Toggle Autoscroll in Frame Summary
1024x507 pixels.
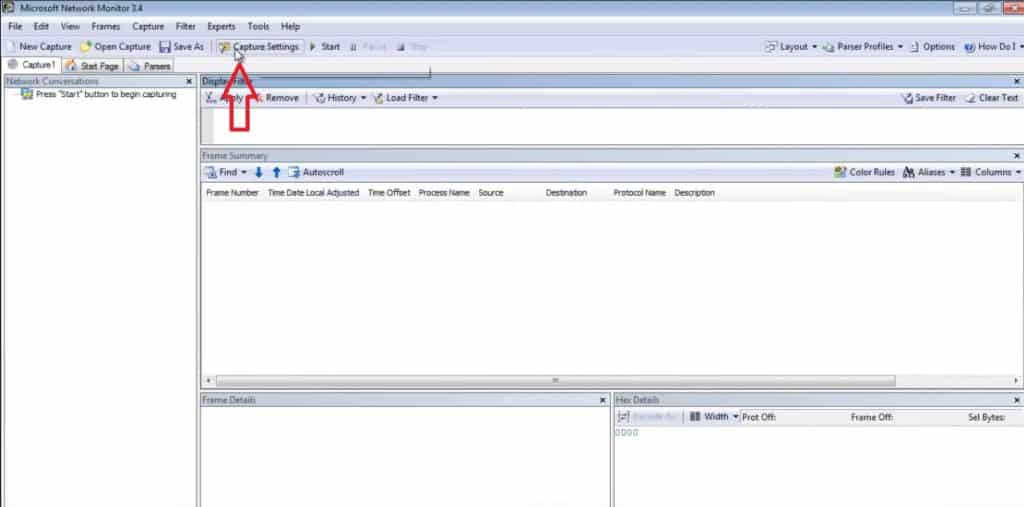316,172
